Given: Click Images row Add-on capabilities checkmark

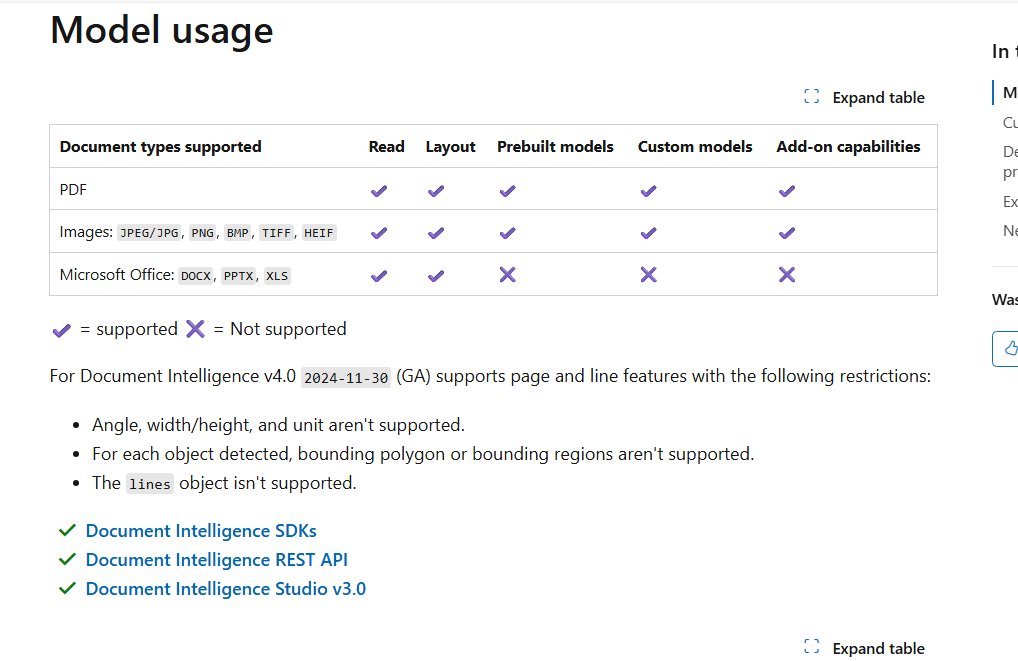Looking at the screenshot, I should point(787,233).
